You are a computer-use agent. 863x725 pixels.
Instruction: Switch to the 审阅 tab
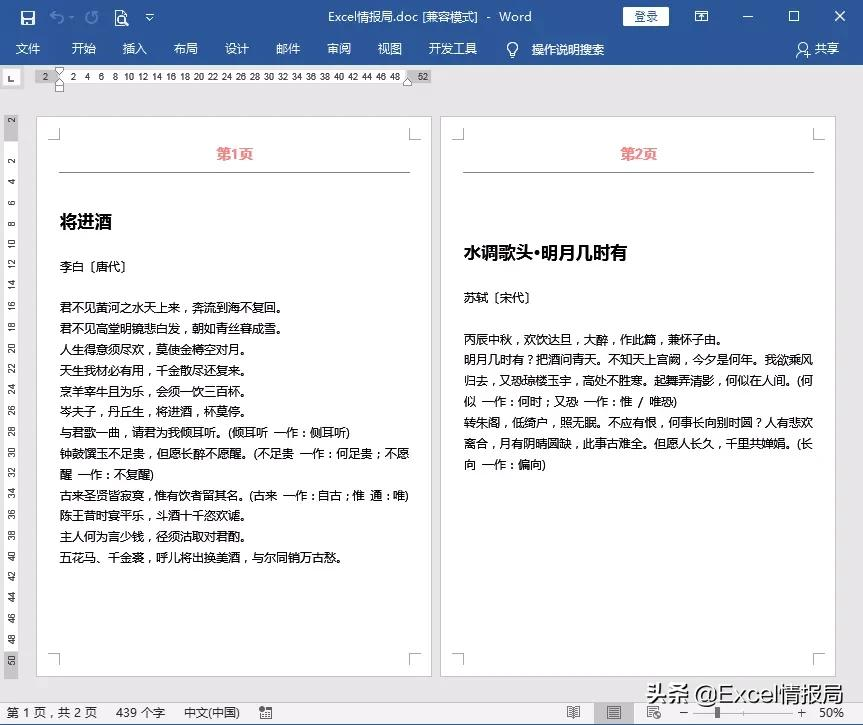pyautogui.click(x=338, y=48)
